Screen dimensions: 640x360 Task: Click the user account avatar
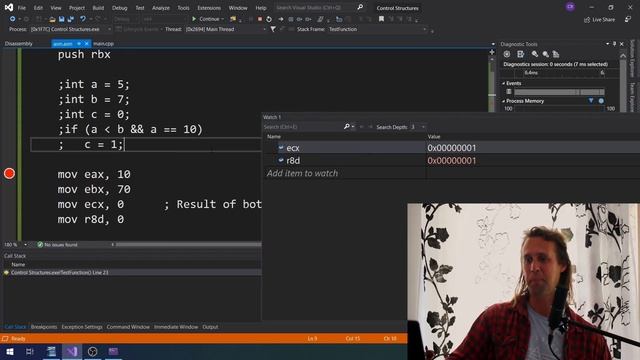point(570,7)
